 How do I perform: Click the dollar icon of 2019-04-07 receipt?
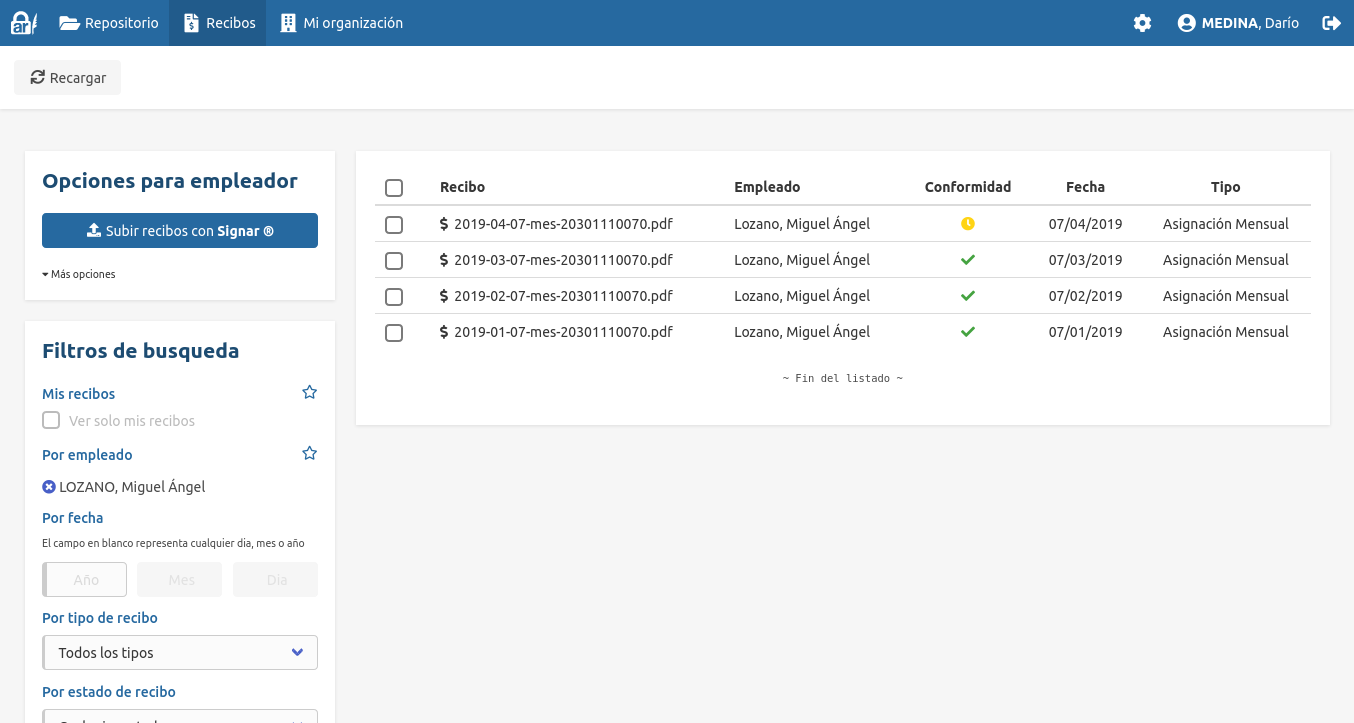pos(444,224)
